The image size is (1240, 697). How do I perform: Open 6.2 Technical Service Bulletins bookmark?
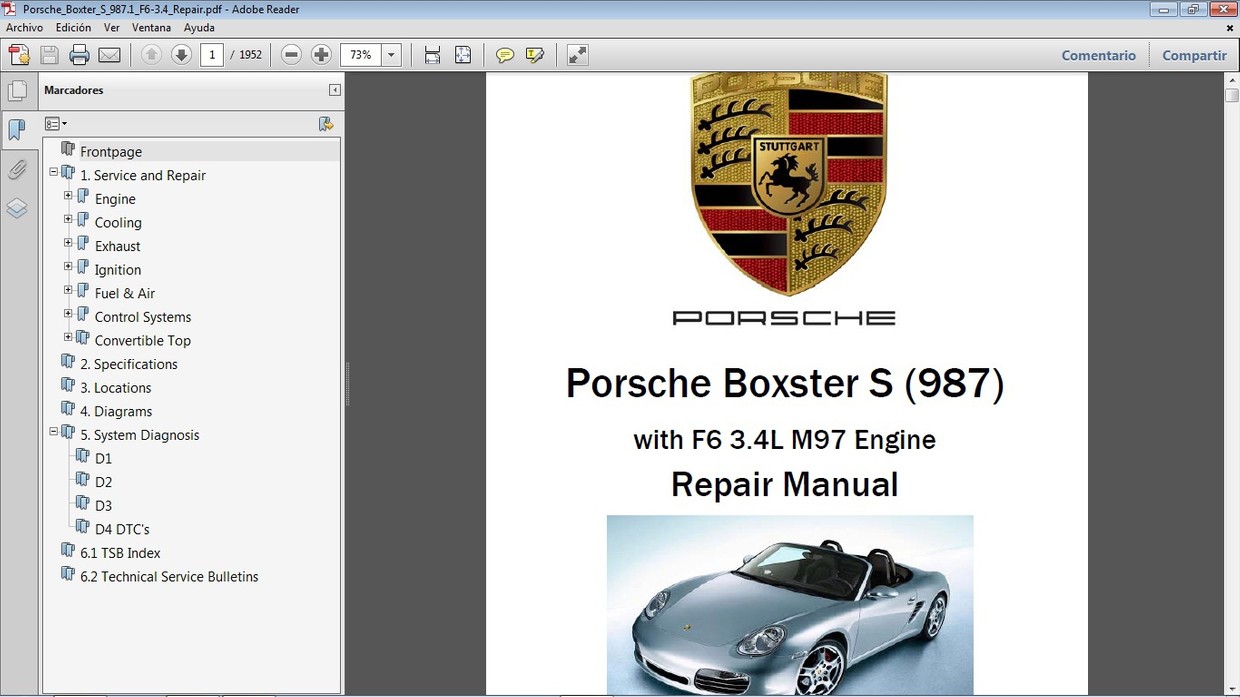click(169, 576)
